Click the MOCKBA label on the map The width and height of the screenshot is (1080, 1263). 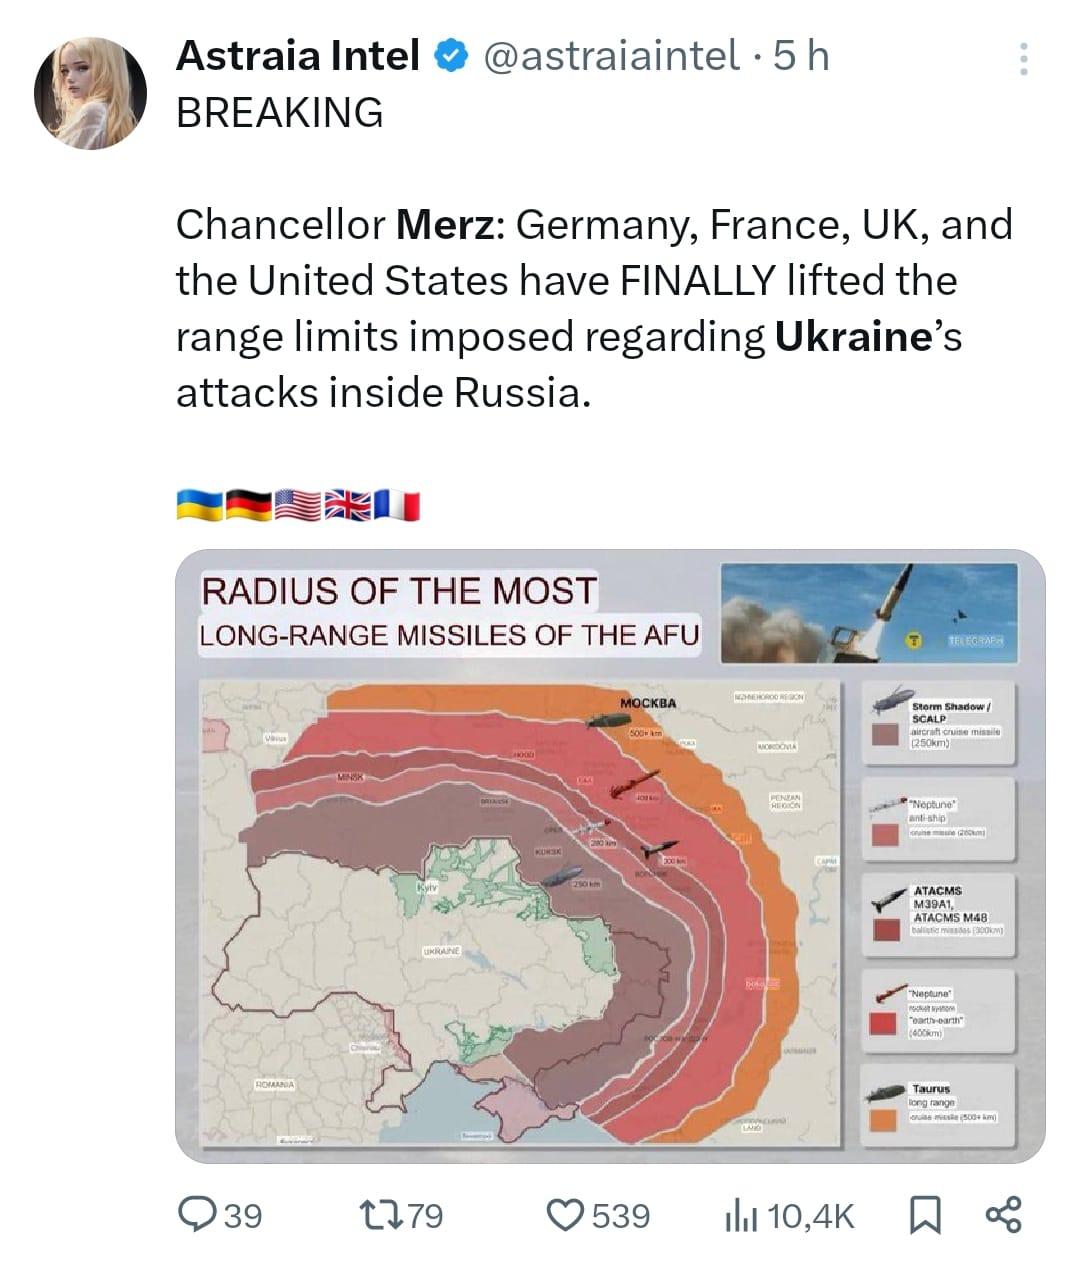(x=648, y=703)
